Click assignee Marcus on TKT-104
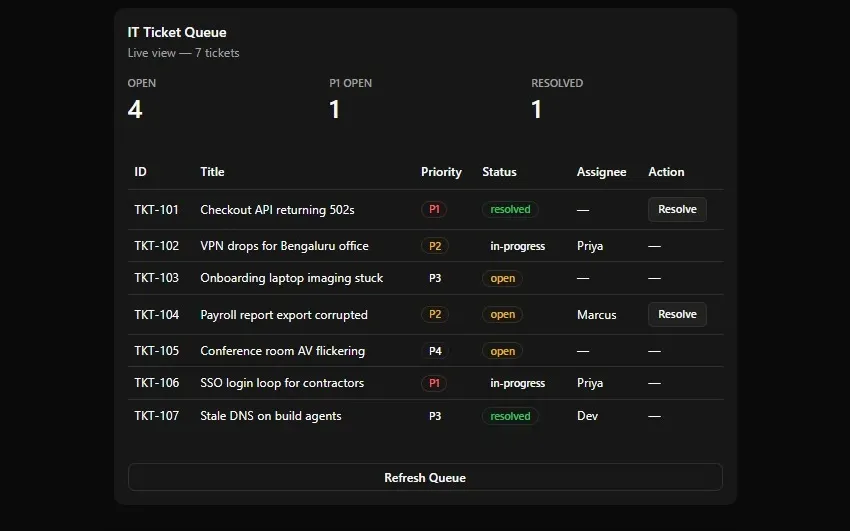The image size is (850, 531). click(x=596, y=315)
